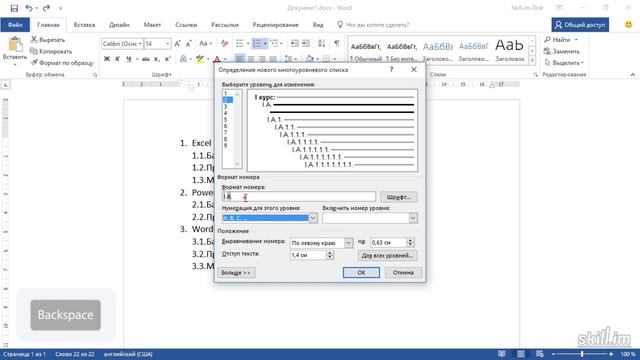Save the document via the floppy disk icon
This screenshot has height=360, width=640.
tap(14, 8)
